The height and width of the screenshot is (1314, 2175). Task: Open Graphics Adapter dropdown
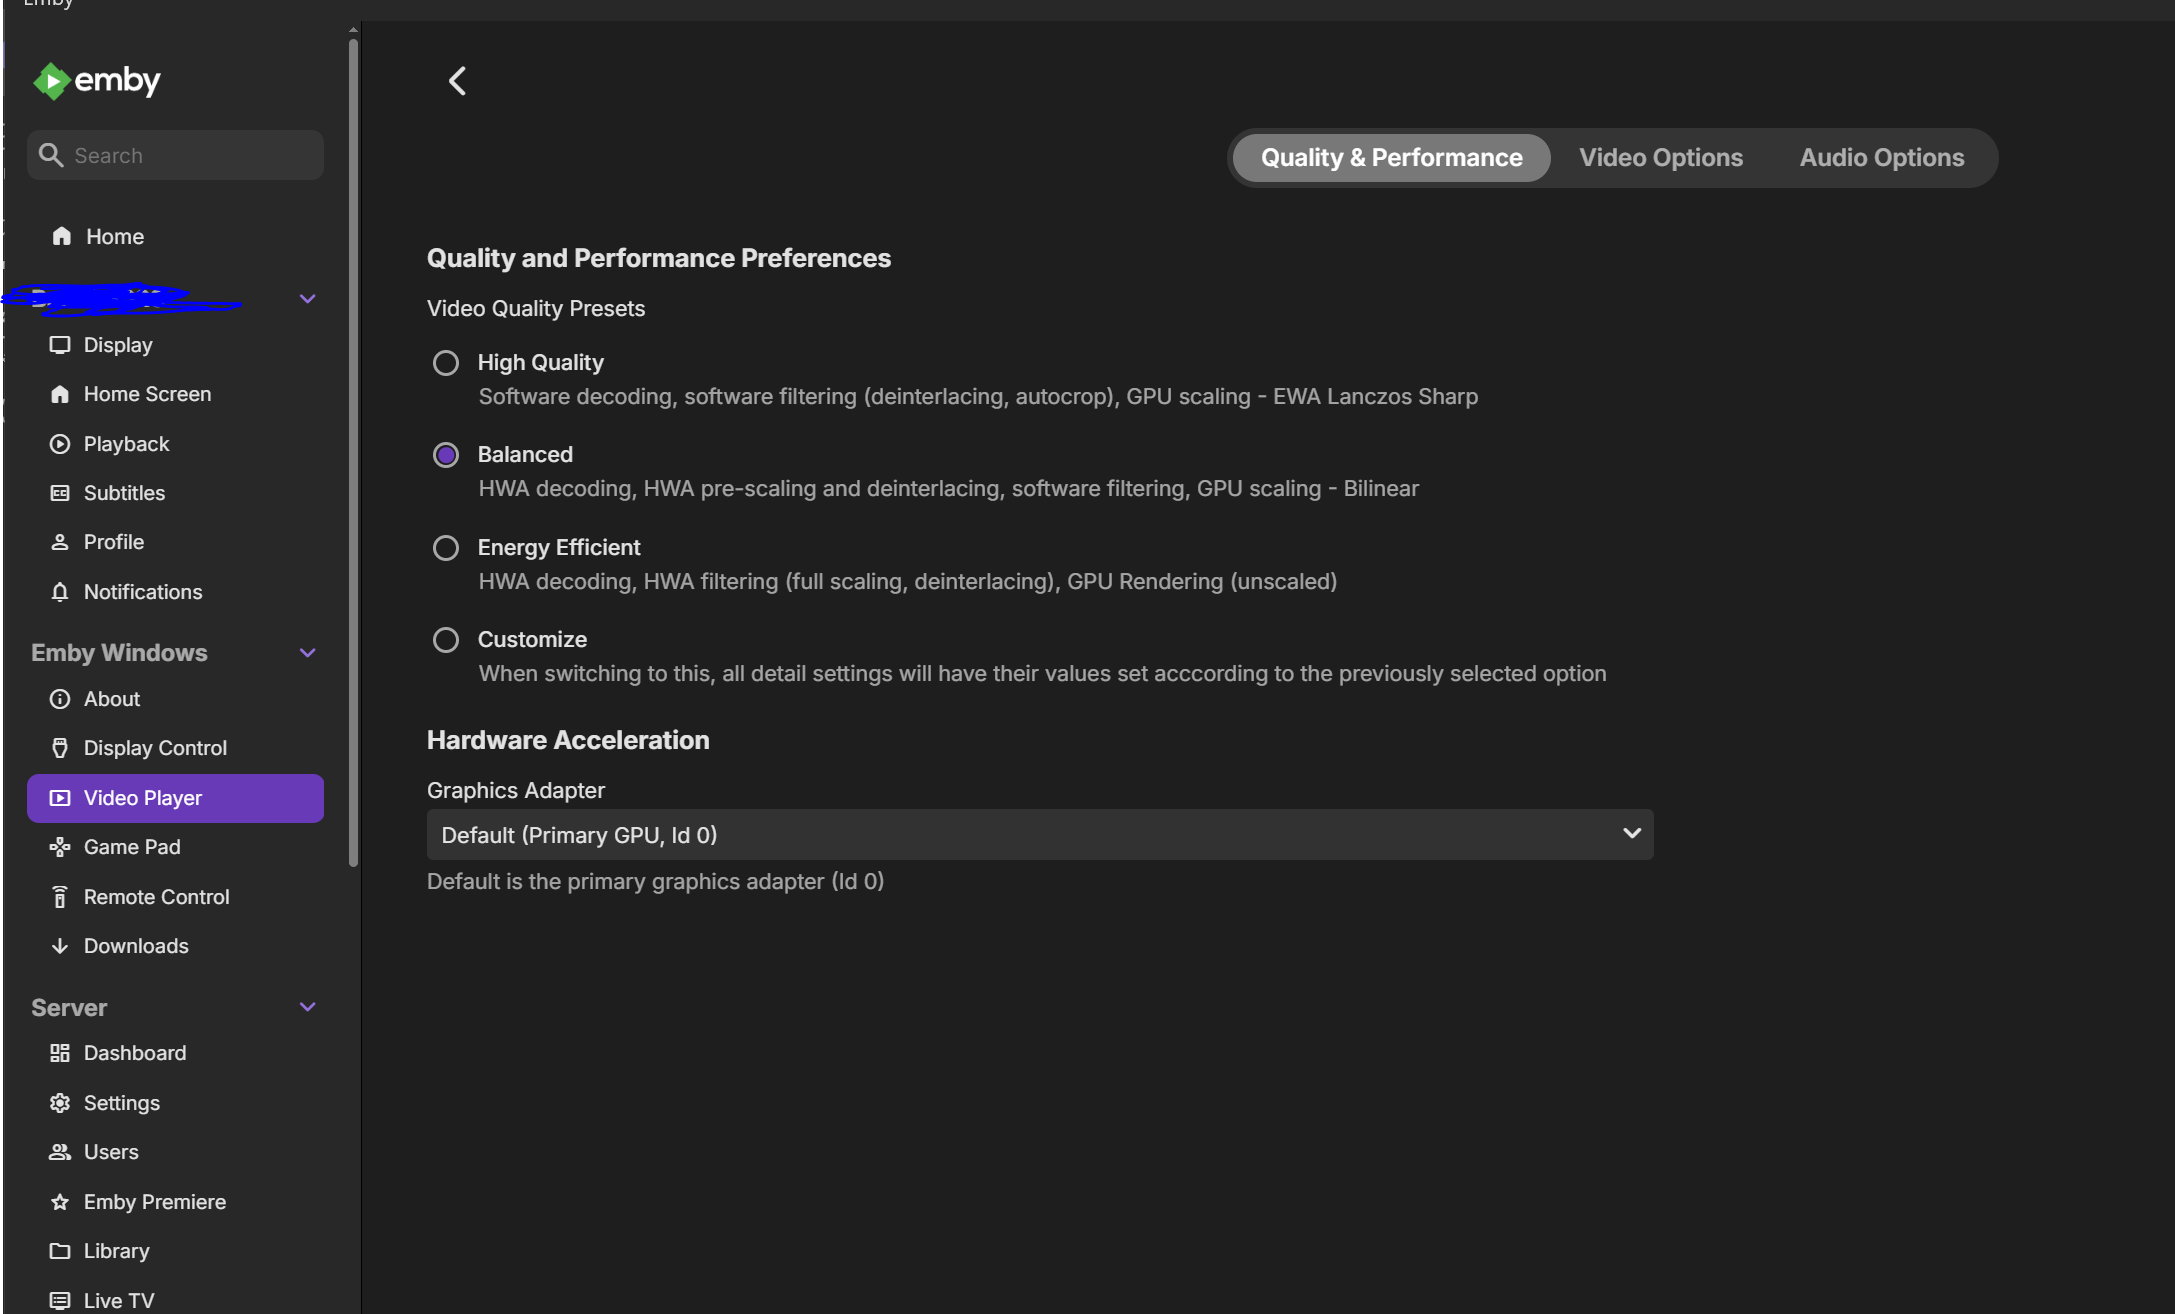(1039, 835)
